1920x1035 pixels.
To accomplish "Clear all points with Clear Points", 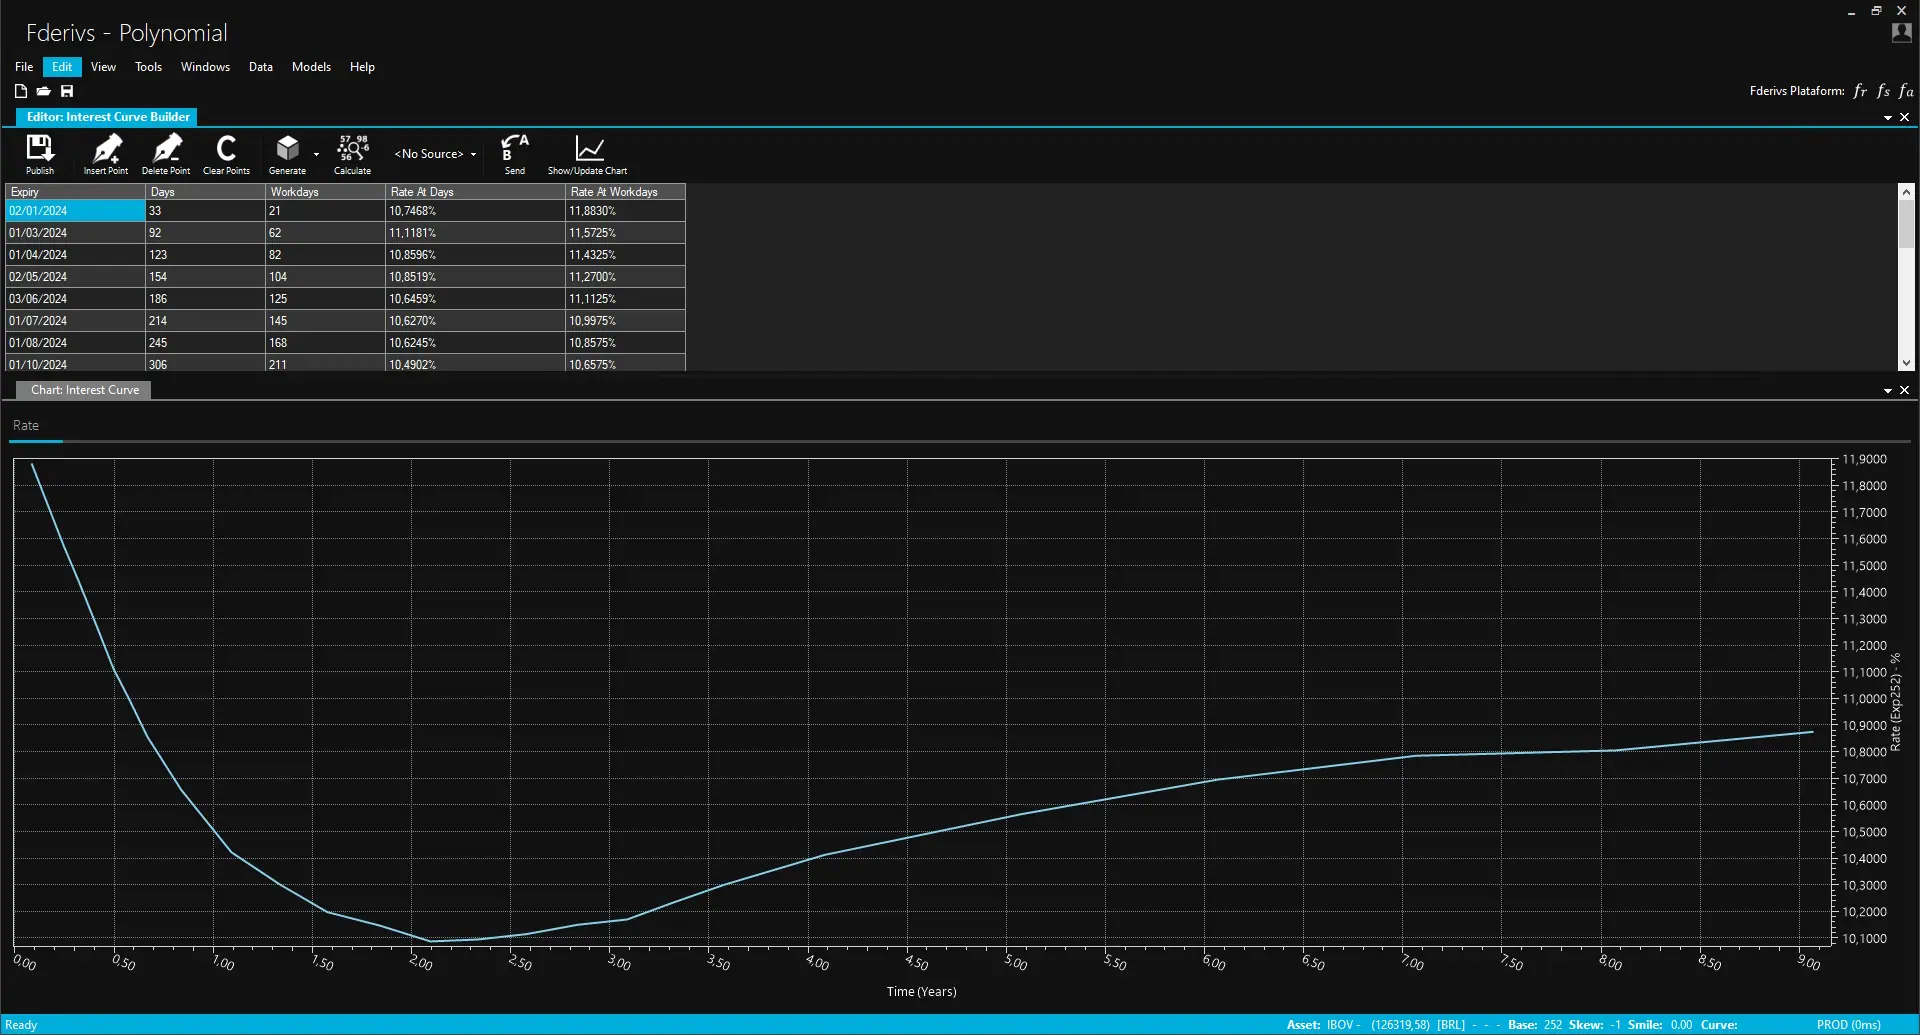I will (226, 153).
